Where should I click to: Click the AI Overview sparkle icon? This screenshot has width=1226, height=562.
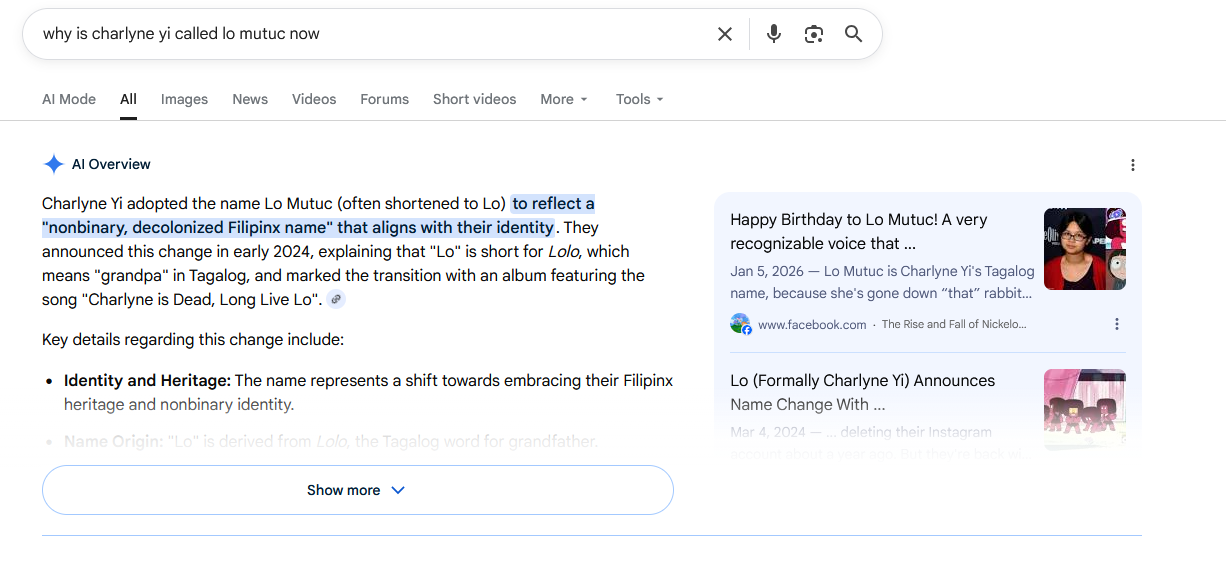(x=53, y=164)
